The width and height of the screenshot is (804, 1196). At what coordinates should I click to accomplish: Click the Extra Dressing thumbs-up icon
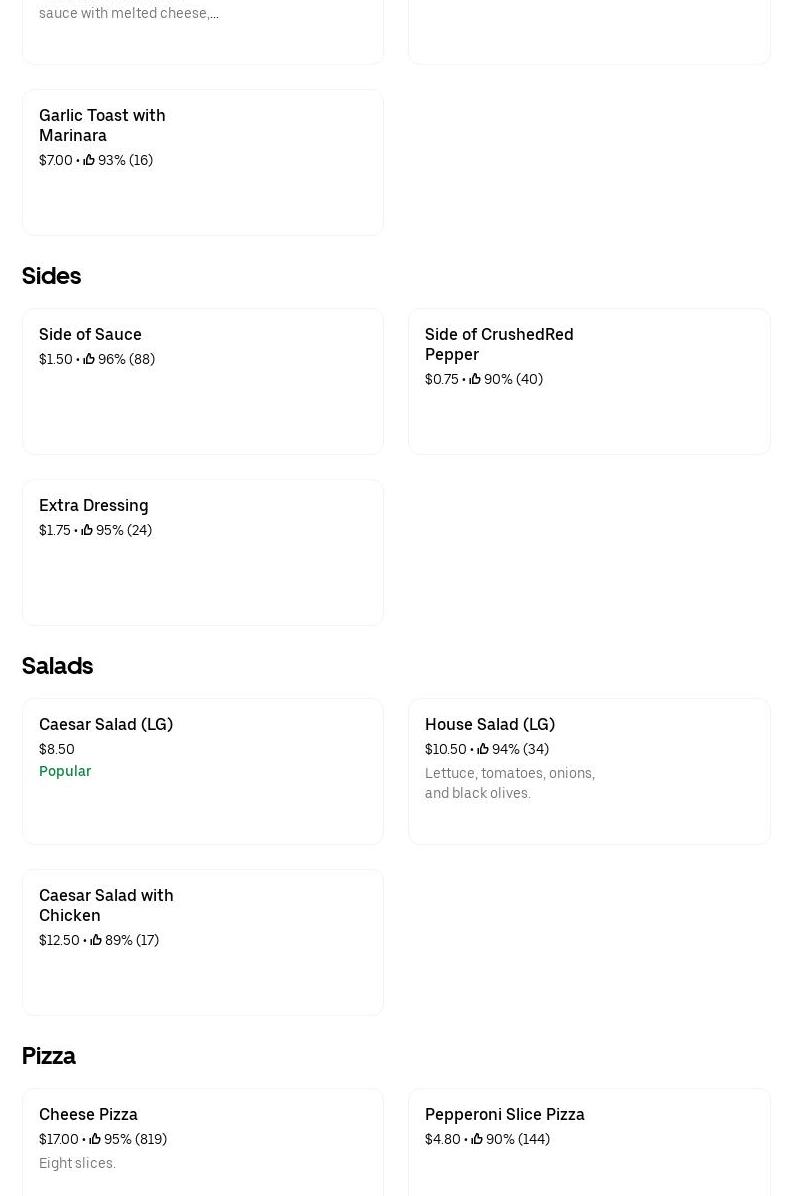click(x=87, y=530)
